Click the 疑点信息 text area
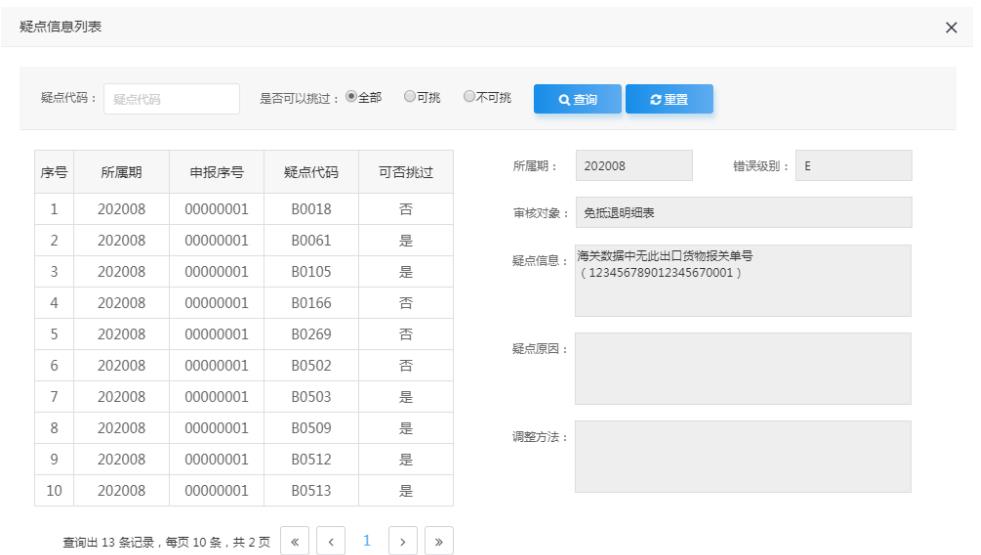This screenshot has width=981, height=555. pos(743,280)
